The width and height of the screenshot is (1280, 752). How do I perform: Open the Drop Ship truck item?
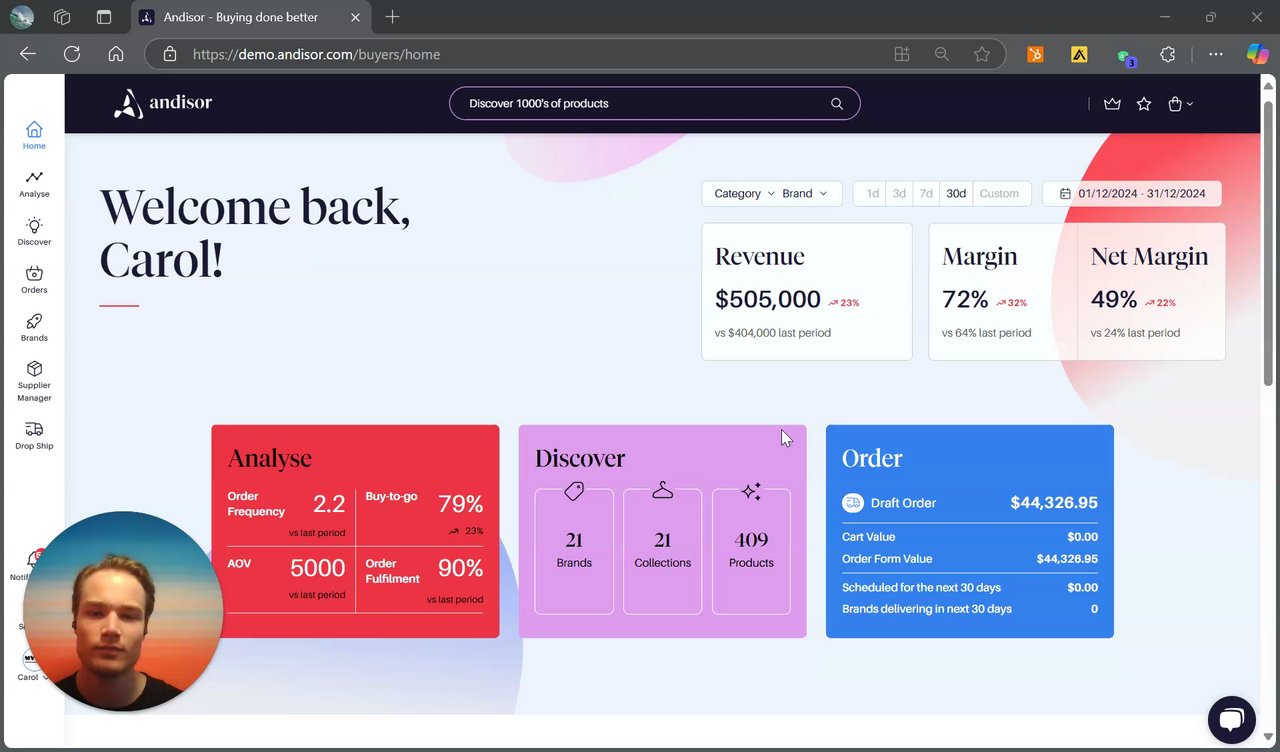[34, 435]
